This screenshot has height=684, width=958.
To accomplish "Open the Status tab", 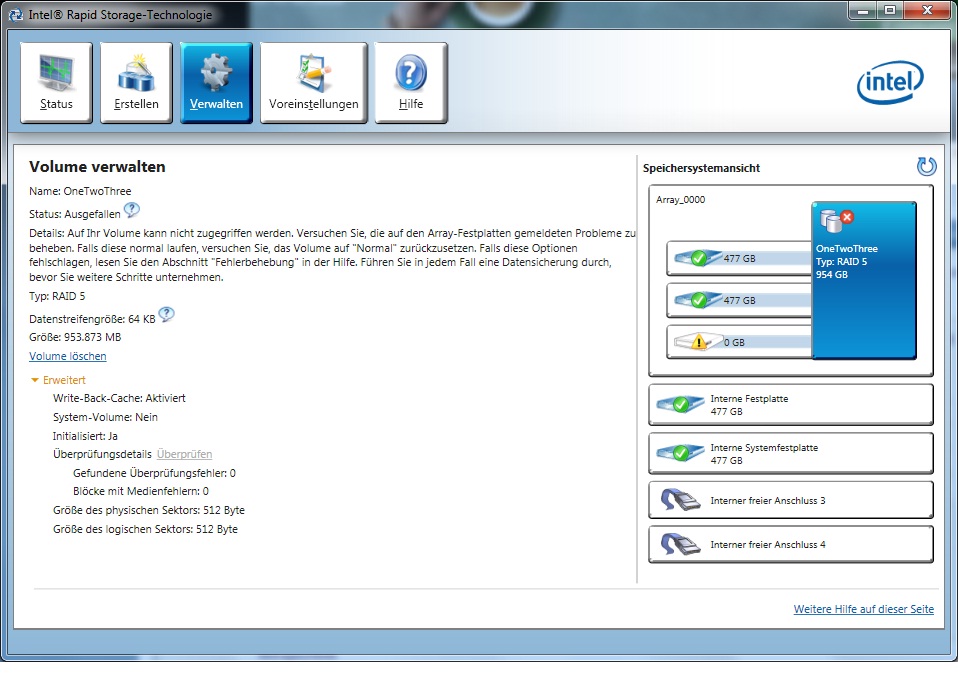I will pos(56,82).
